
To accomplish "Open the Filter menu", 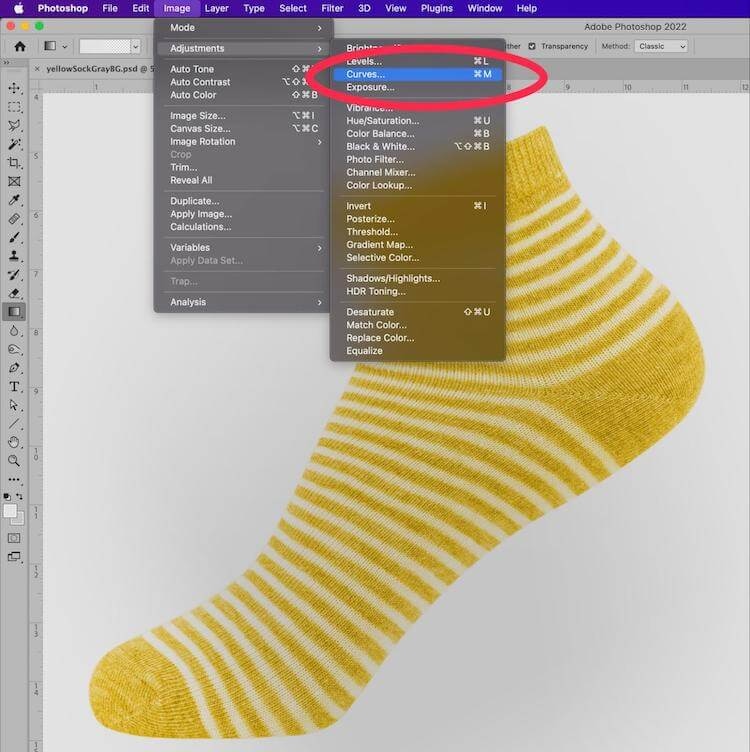I will [330, 8].
